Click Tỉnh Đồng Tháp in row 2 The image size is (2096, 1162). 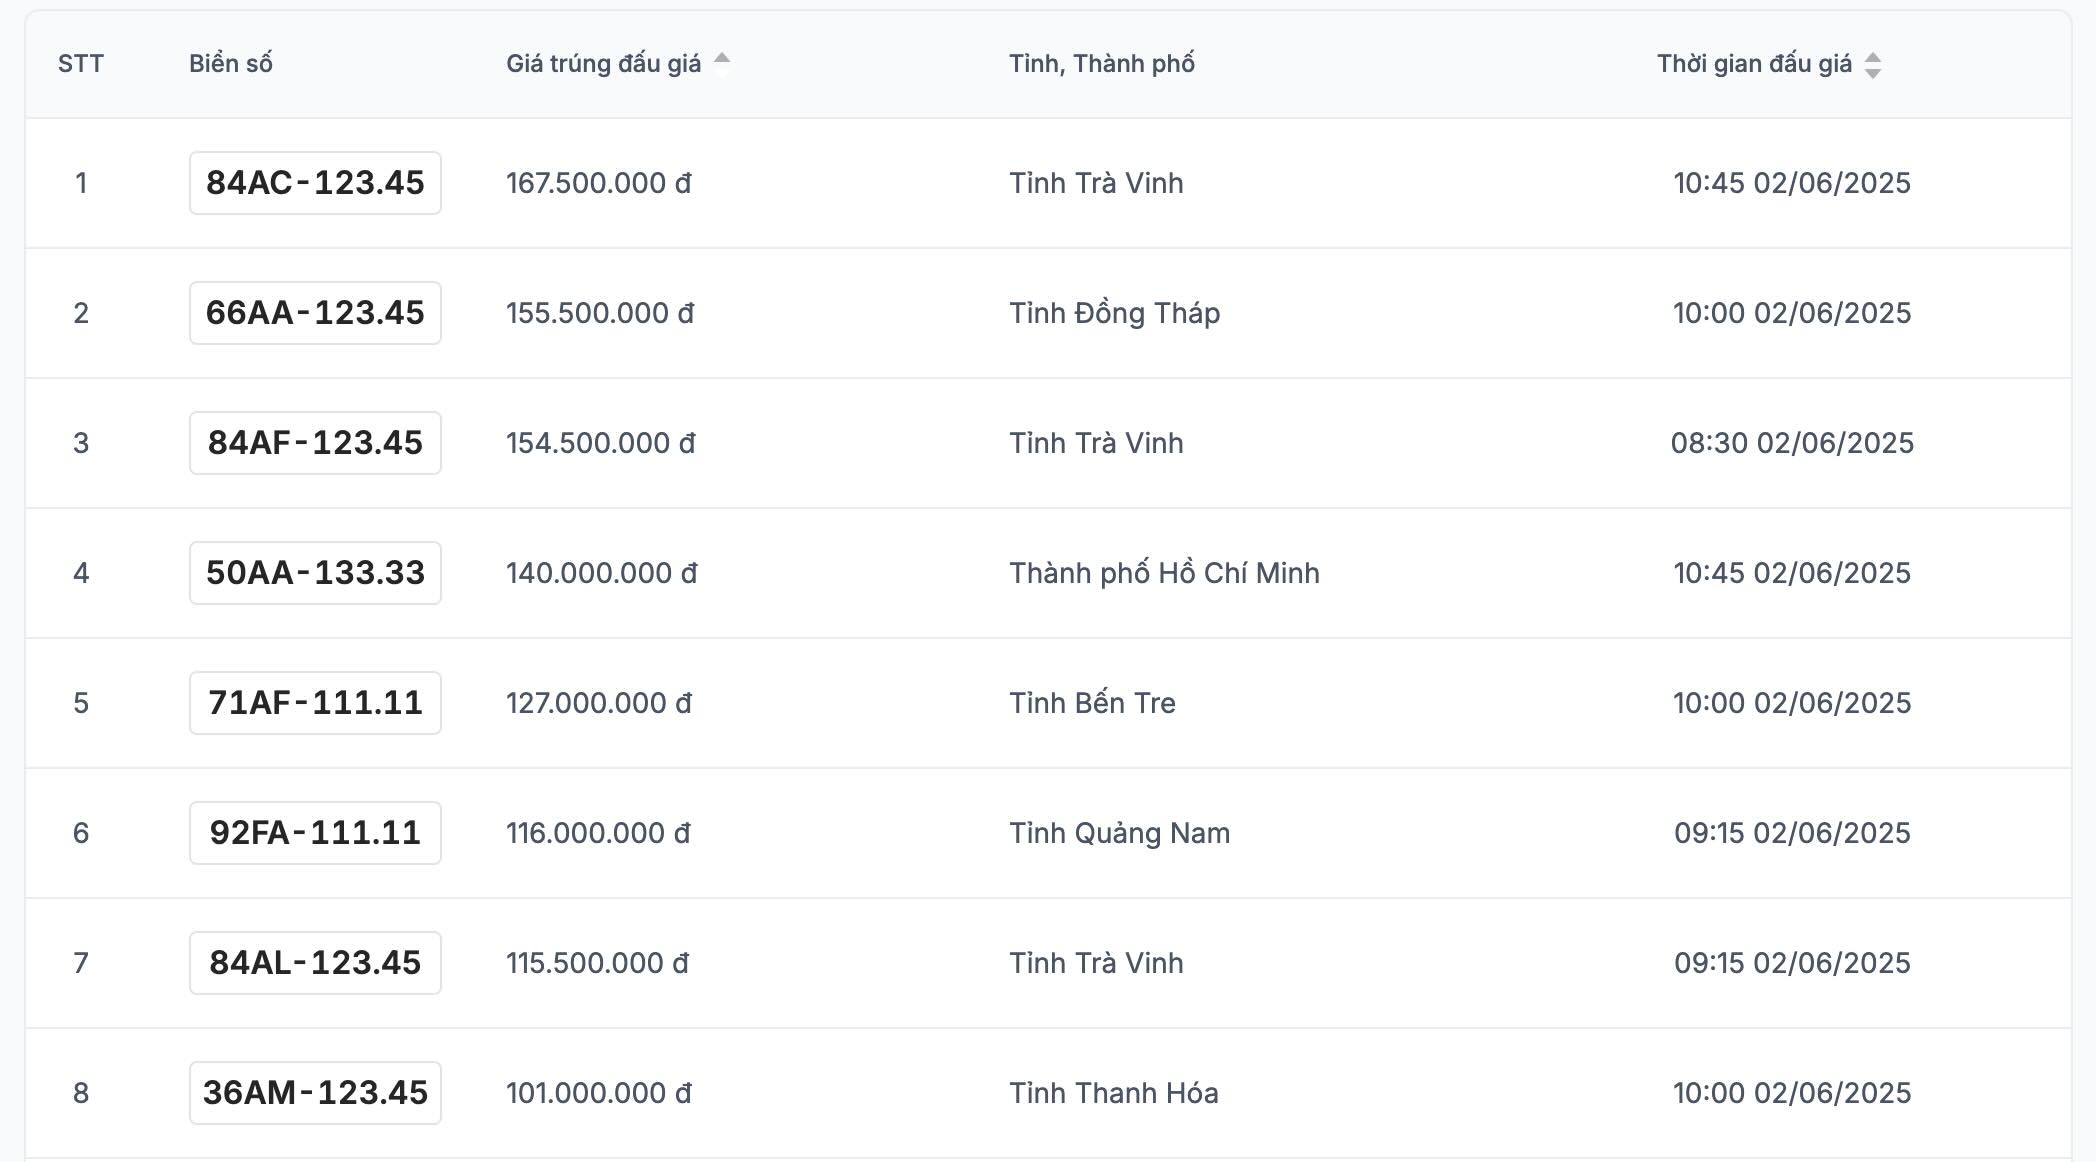(x=1114, y=313)
